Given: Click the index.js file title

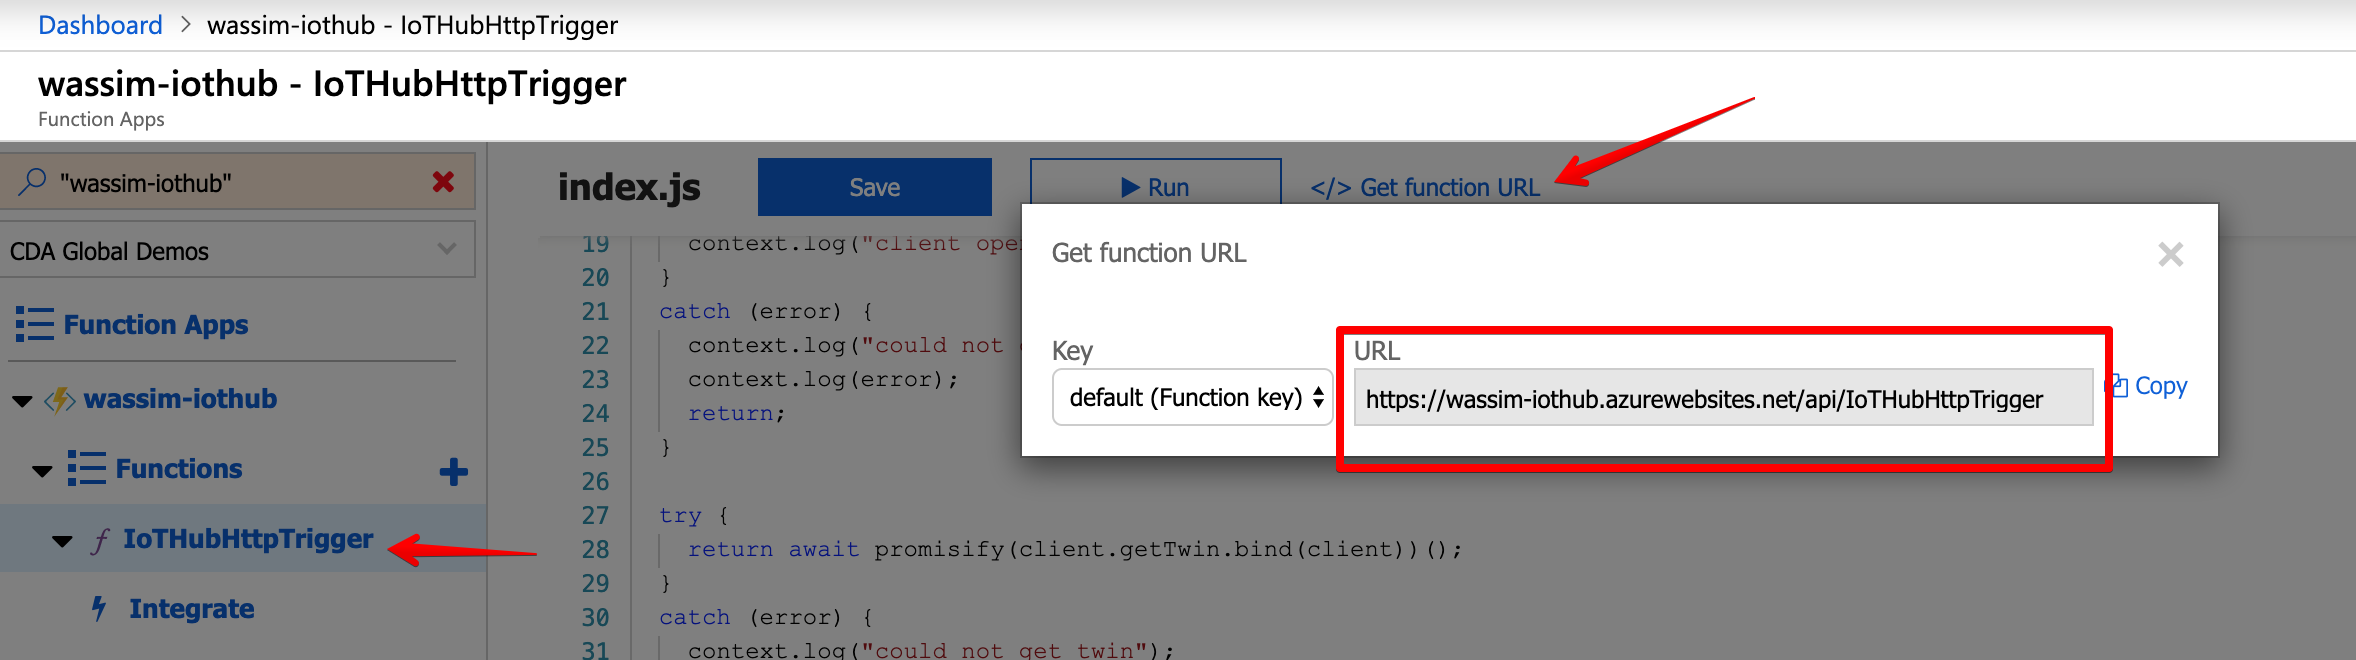Looking at the screenshot, I should point(629,187).
